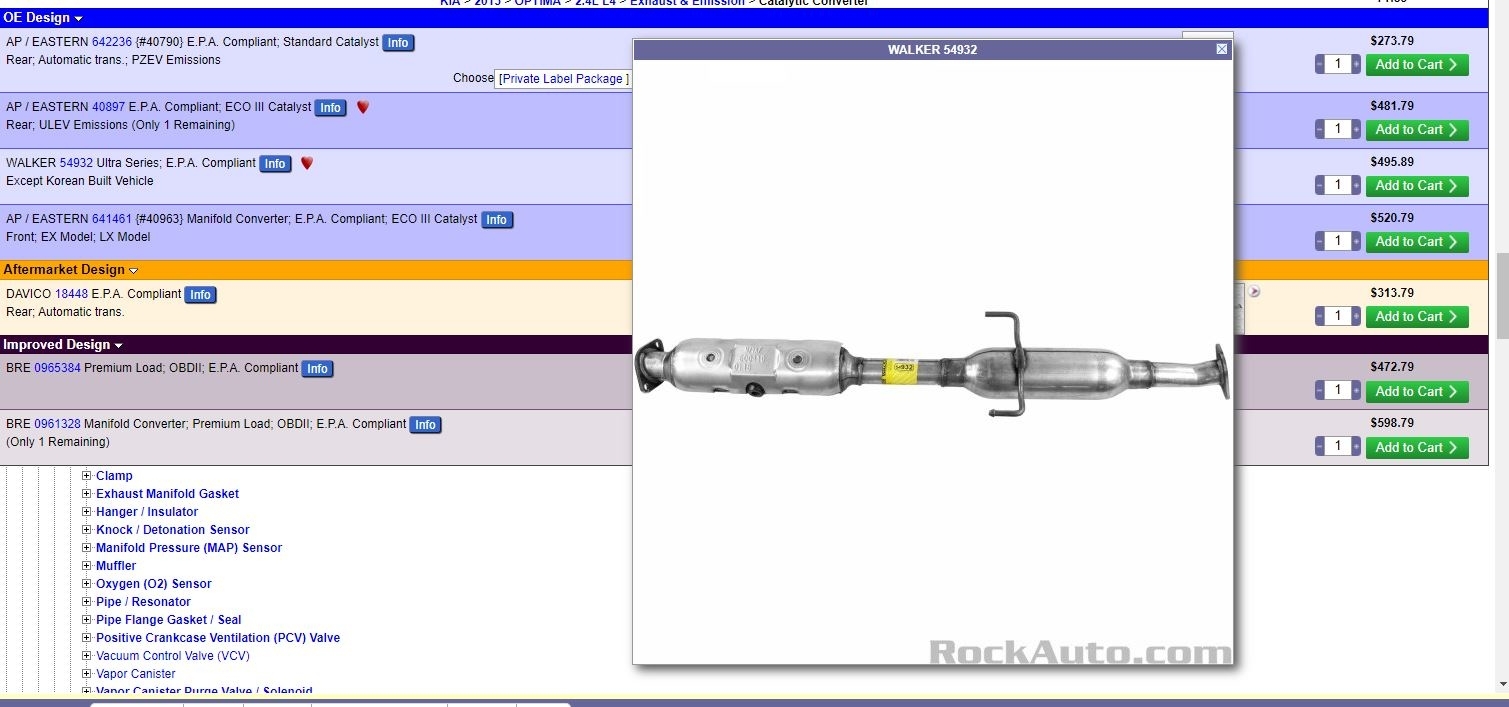Close the WALKER 54932 image popup

click(1221, 49)
